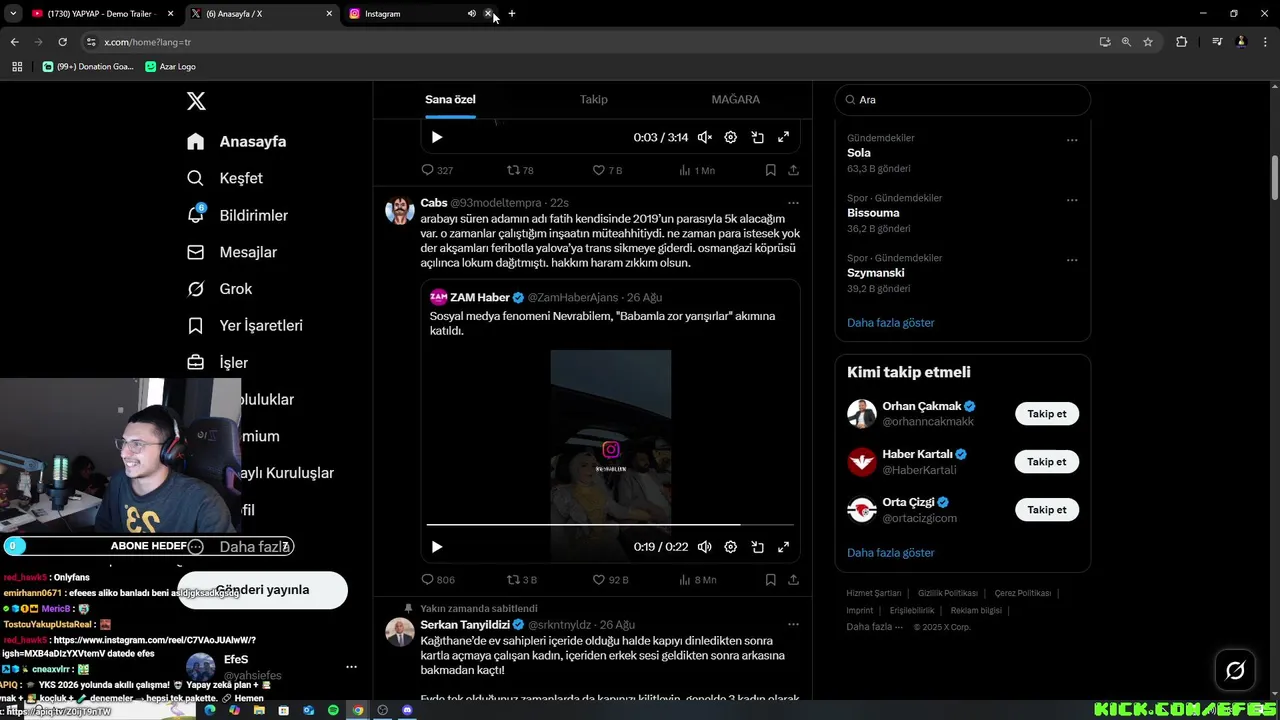1280x720 pixels.
Task: Open the Cabs profile avatar
Action: pos(400,211)
